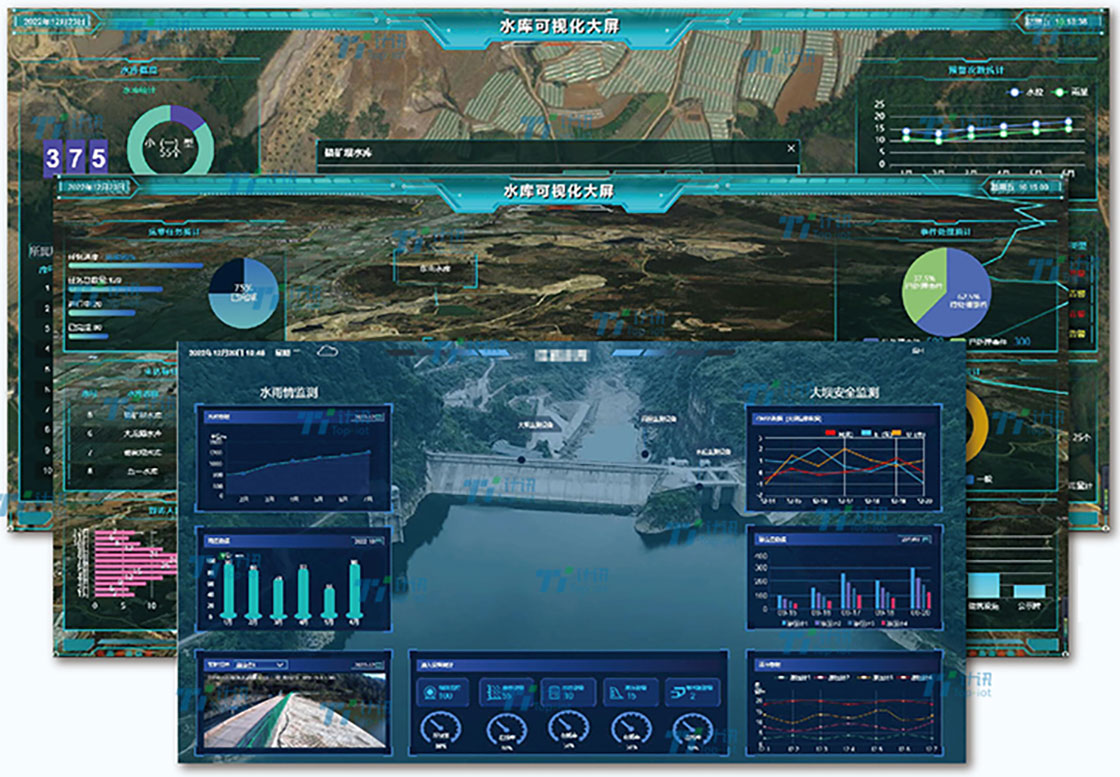The image size is (1120, 777).
Task: Click the second gauge dial under the 55 card
Action: pos(506,731)
